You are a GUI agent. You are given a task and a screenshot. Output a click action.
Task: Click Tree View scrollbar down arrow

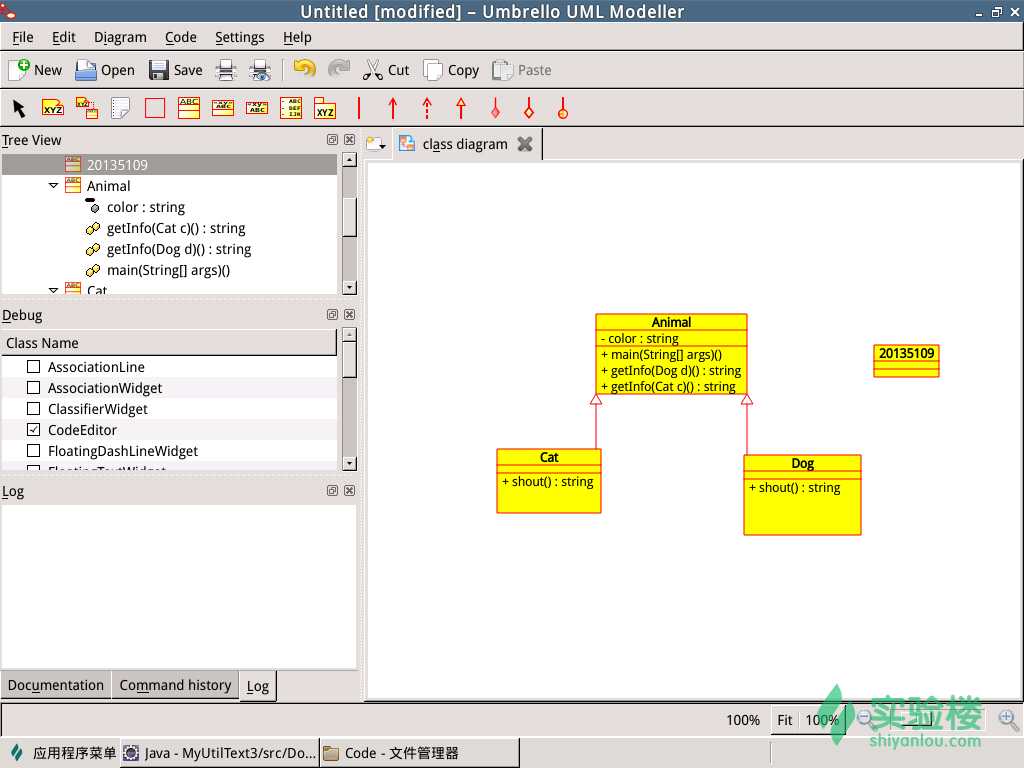coord(349,287)
